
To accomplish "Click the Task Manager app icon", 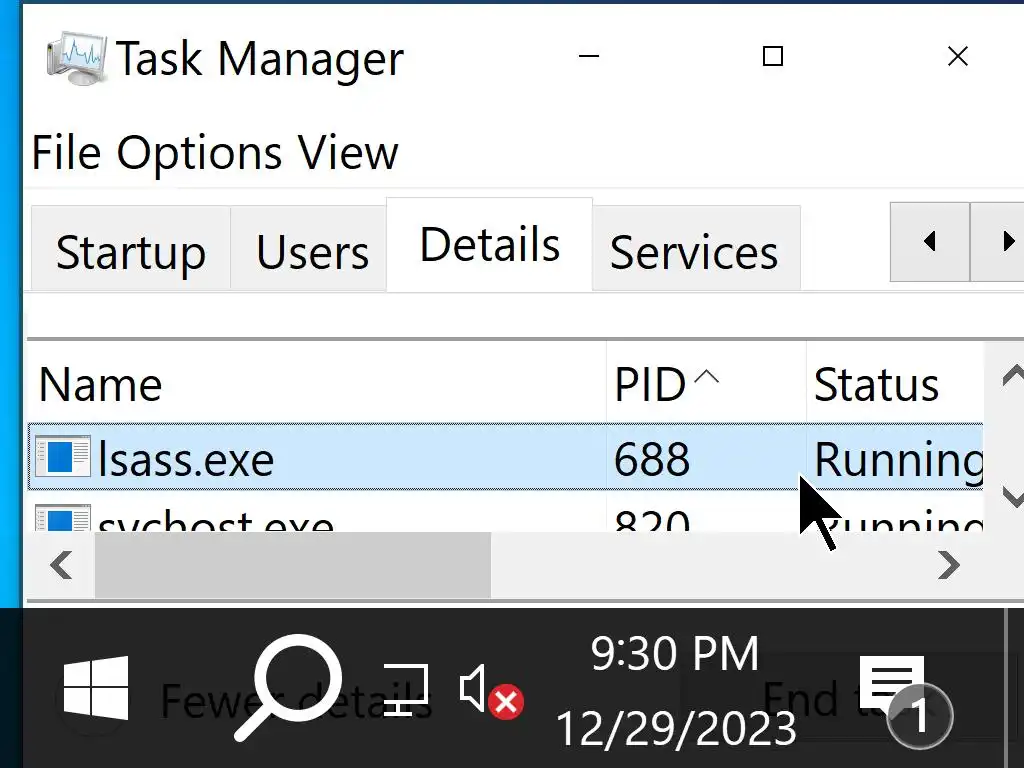I will point(78,58).
